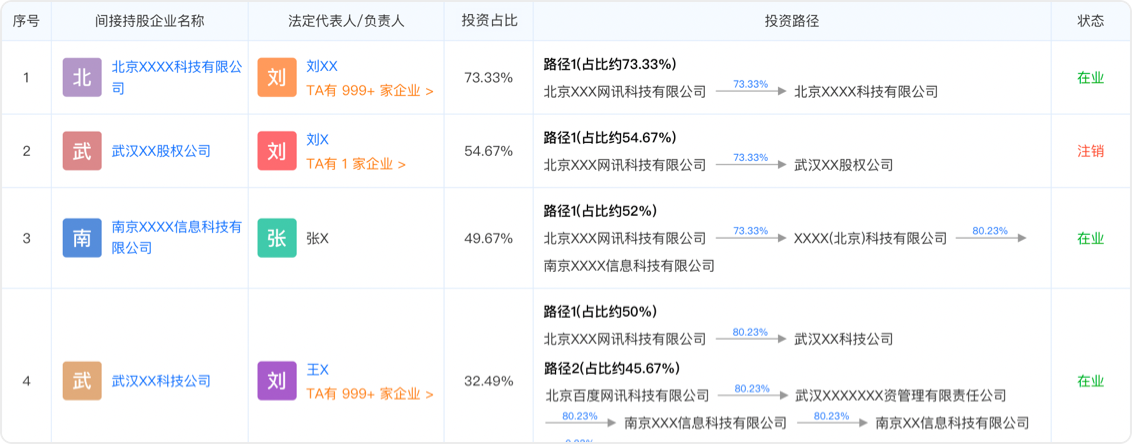Viewport: 1132px width, 444px height.
Task: Click the green 张 avatar beside 张X
Action: pyautogui.click(x=277, y=238)
